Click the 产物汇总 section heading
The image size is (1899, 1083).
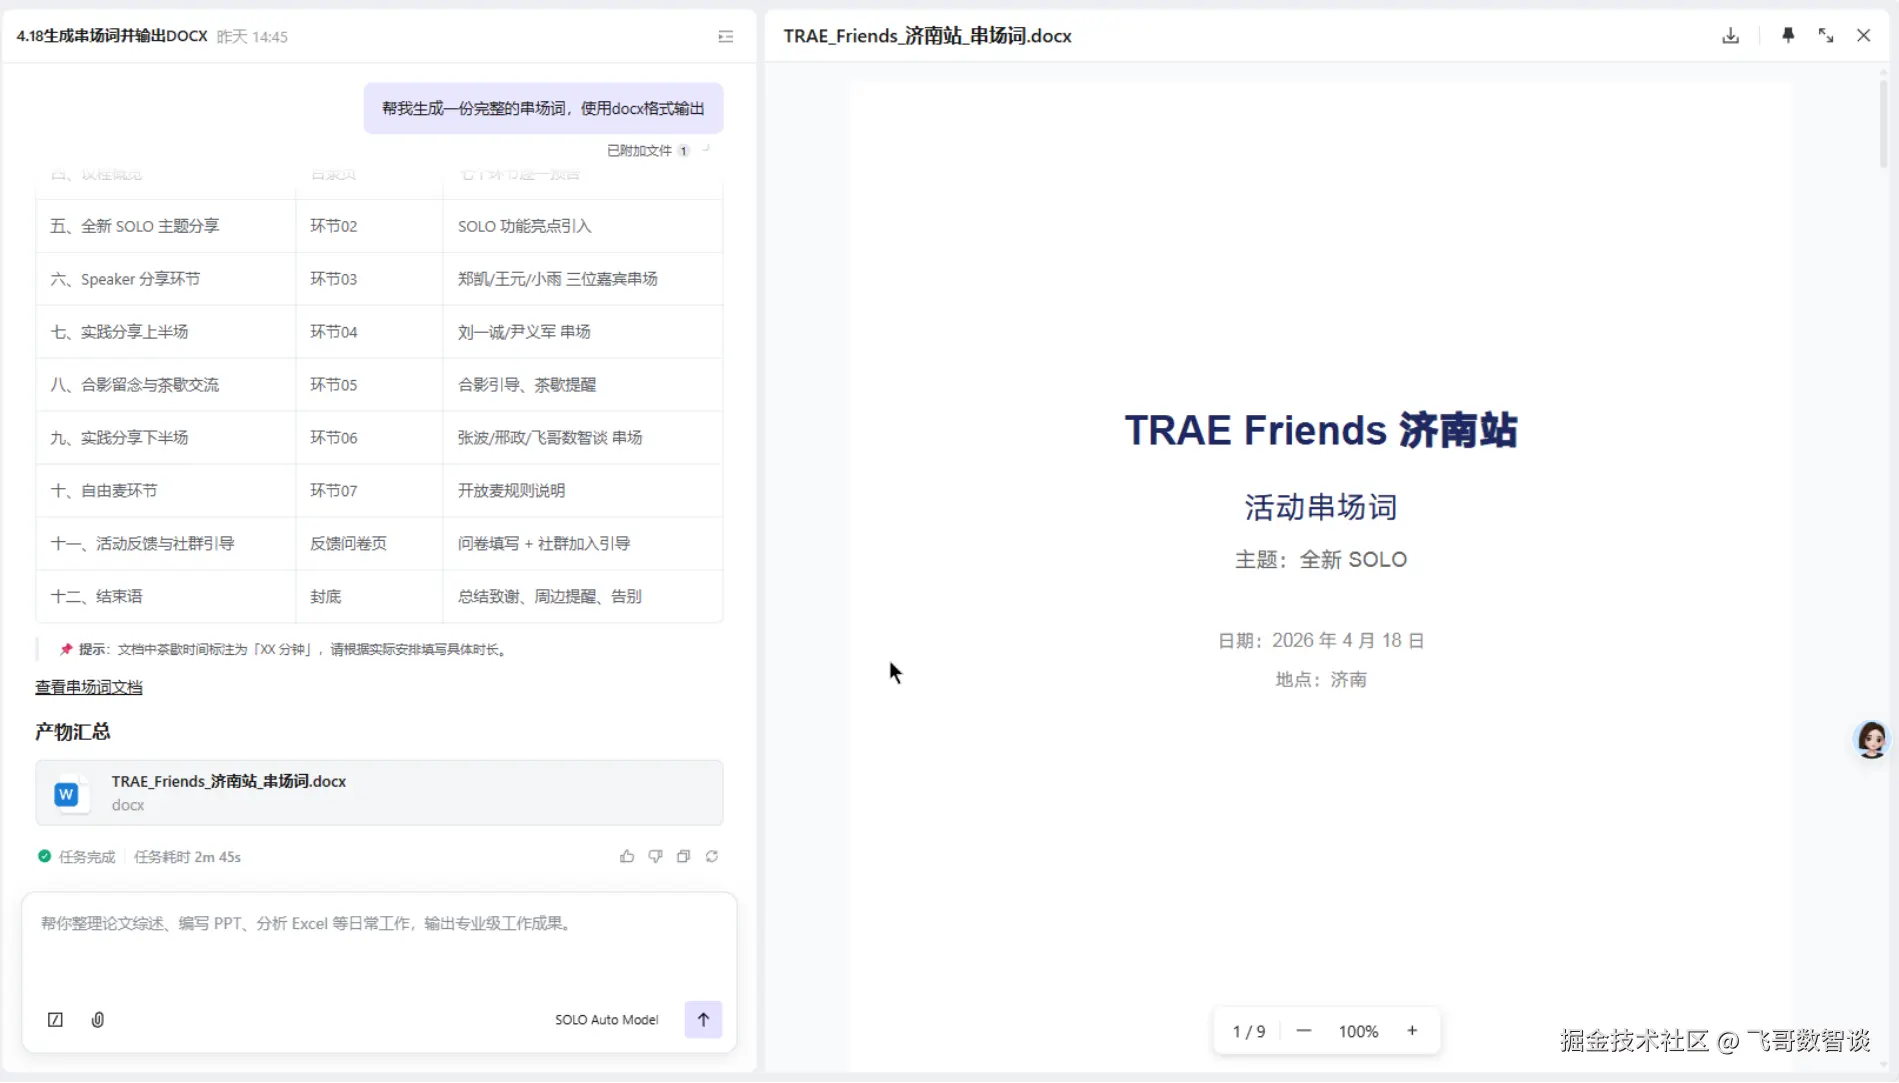click(73, 732)
